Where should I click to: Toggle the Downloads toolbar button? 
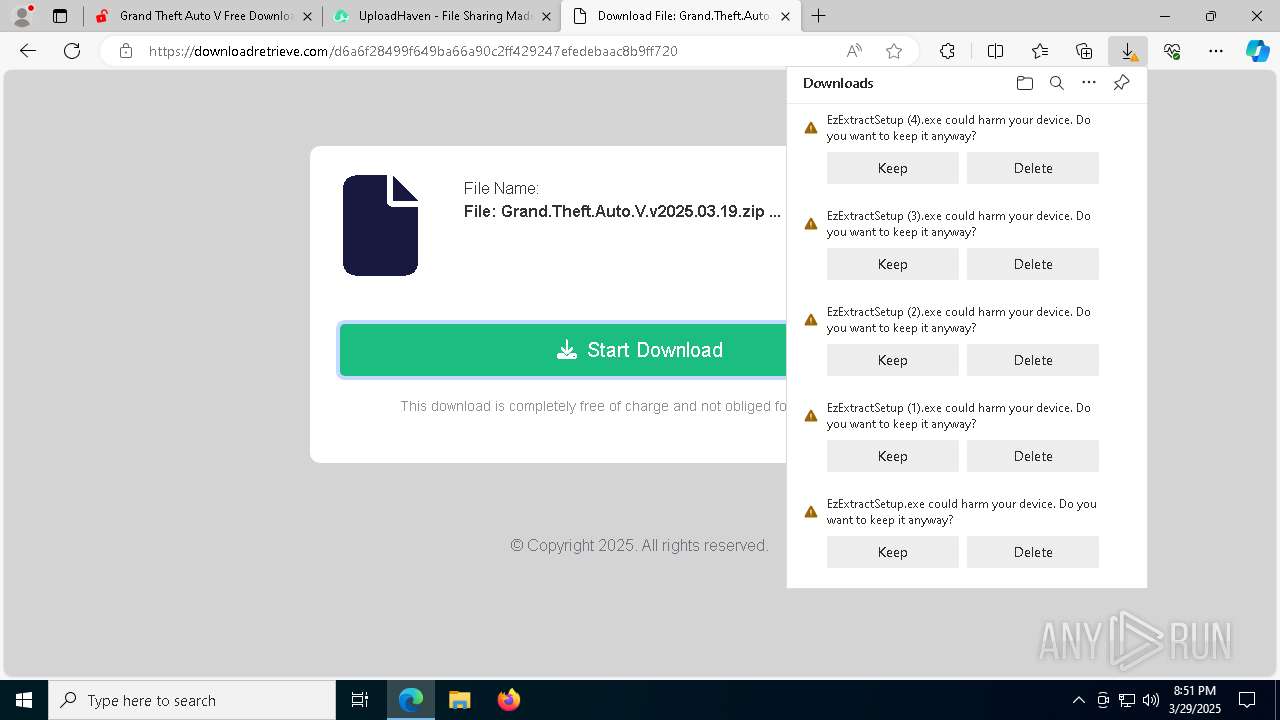point(1128,51)
